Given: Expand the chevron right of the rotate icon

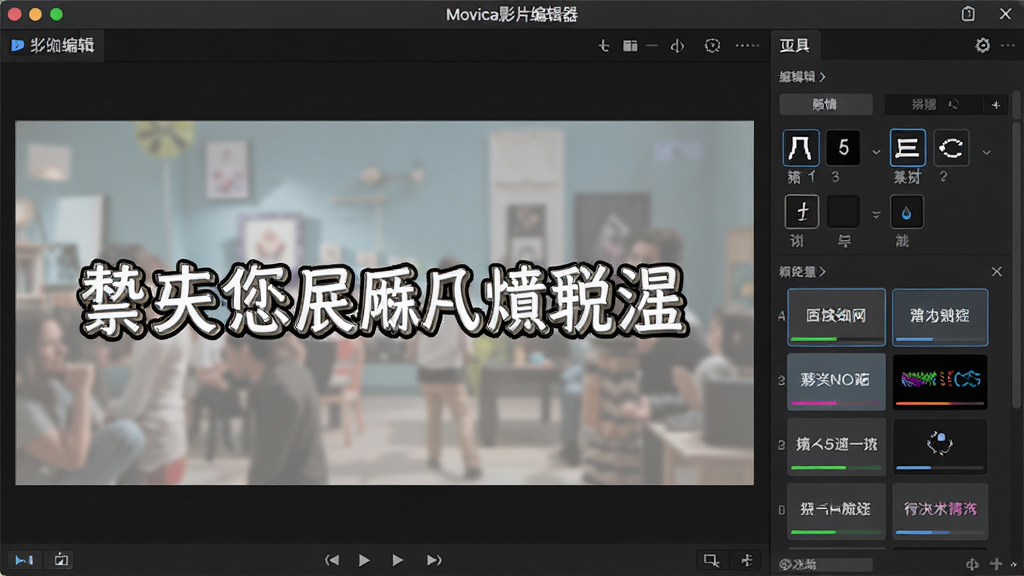Looking at the screenshot, I should pyautogui.click(x=987, y=152).
